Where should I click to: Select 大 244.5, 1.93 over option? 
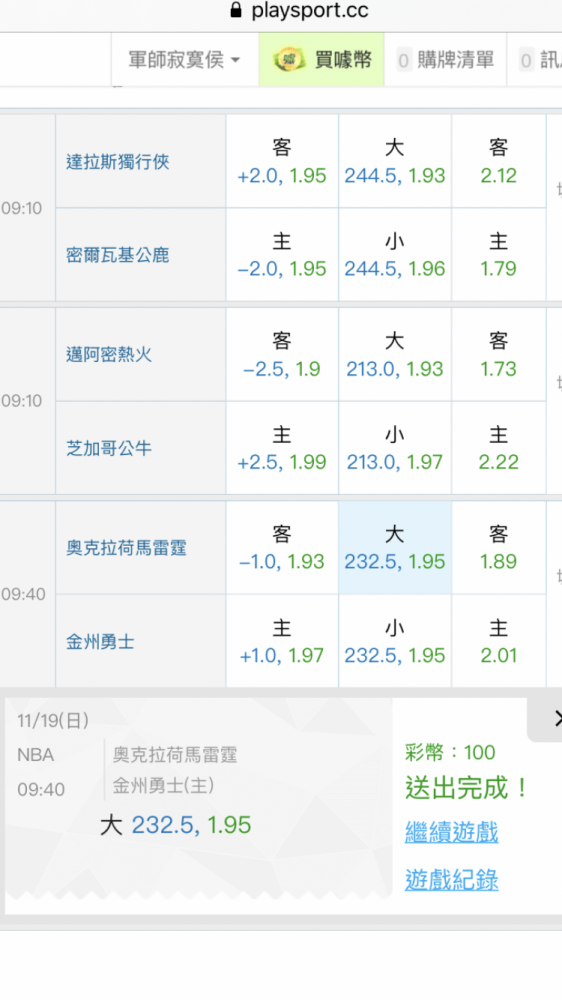pyautogui.click(x=395, y=161)
